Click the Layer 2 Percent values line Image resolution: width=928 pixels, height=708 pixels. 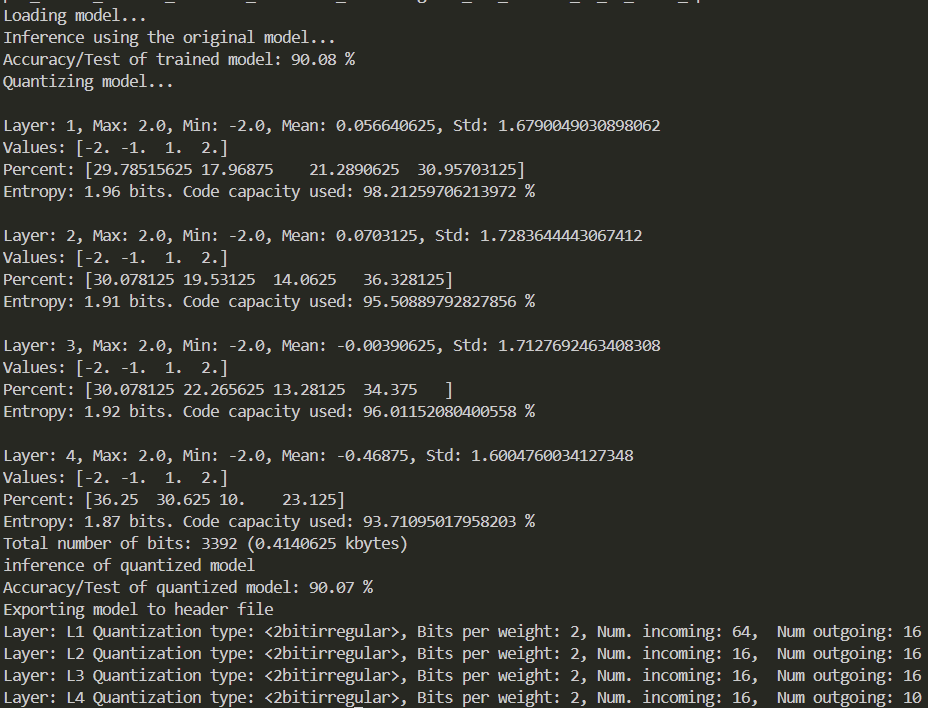228,280
